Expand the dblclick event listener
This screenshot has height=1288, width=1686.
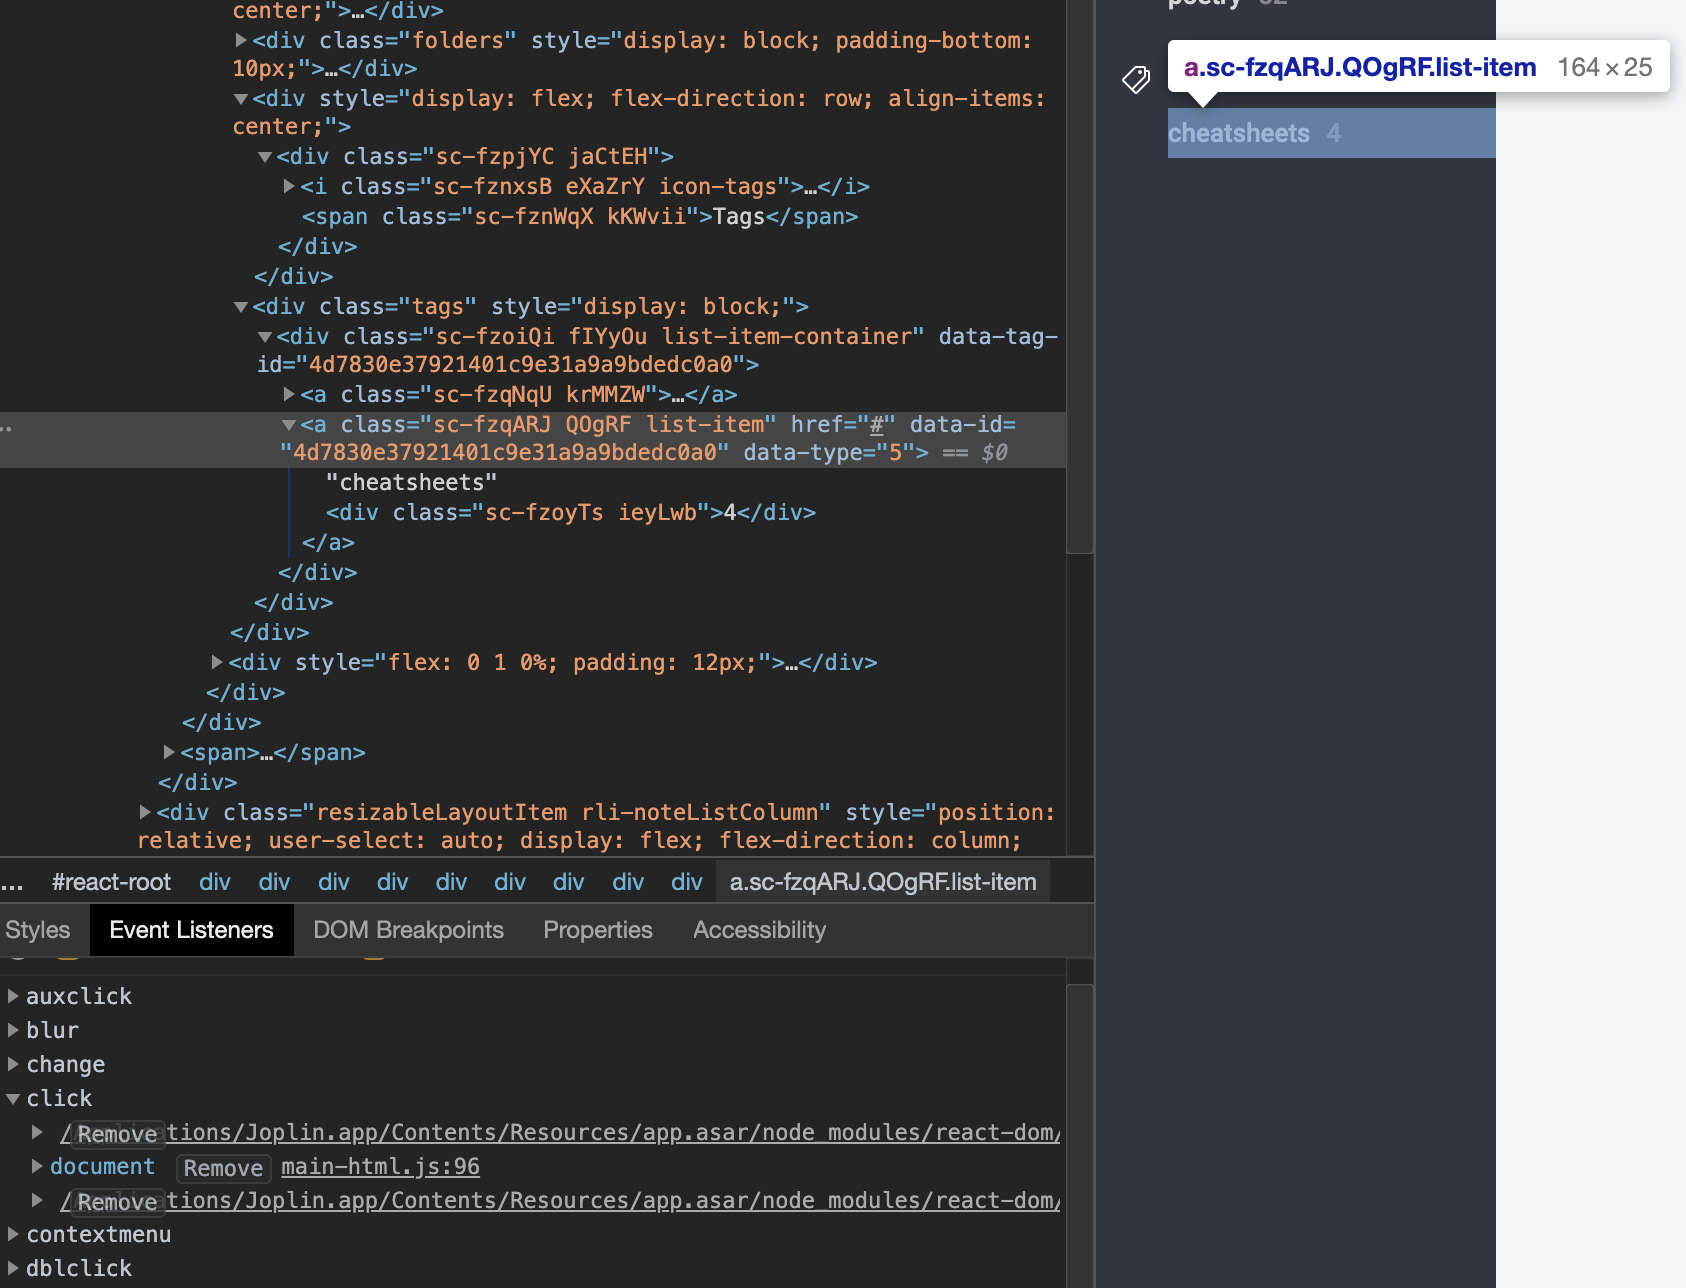(13, 1267)
